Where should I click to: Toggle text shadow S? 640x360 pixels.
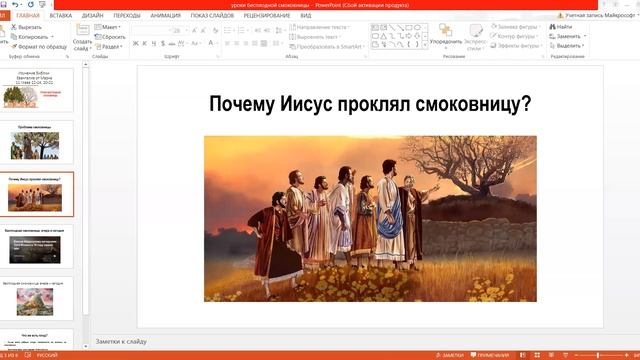pyautogui.click(x=163, y=43)
